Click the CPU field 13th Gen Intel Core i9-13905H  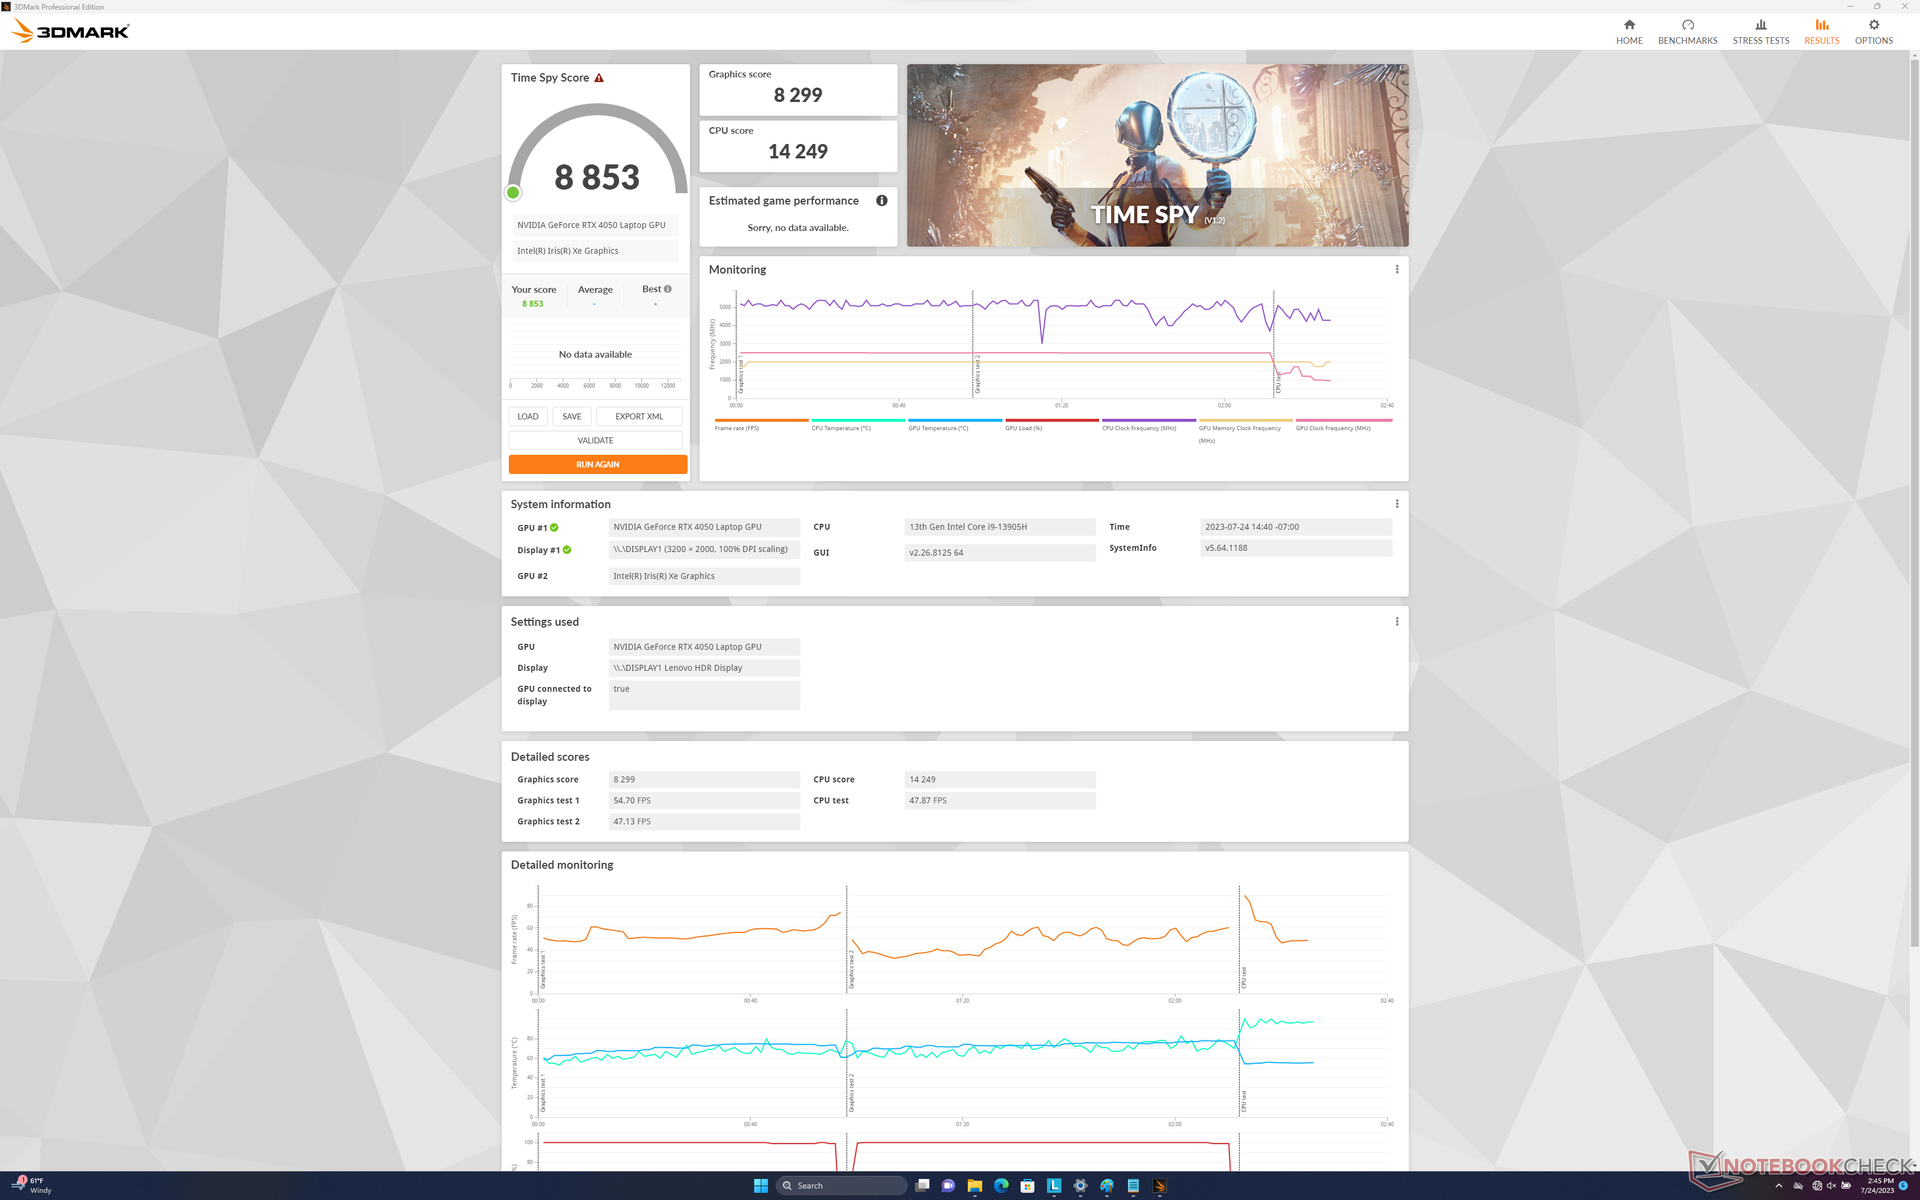tap(1000, 527)
